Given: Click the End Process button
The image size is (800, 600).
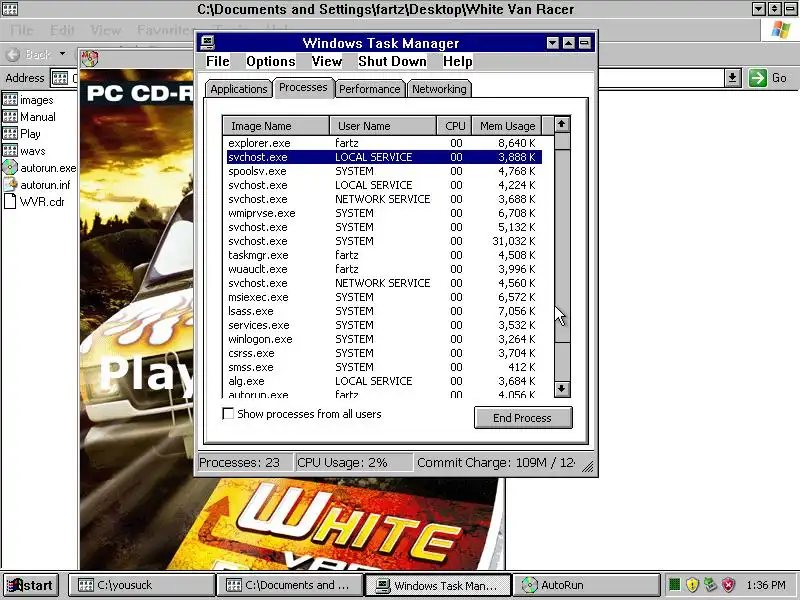Looking at the screenshot, I should (523, 418).
